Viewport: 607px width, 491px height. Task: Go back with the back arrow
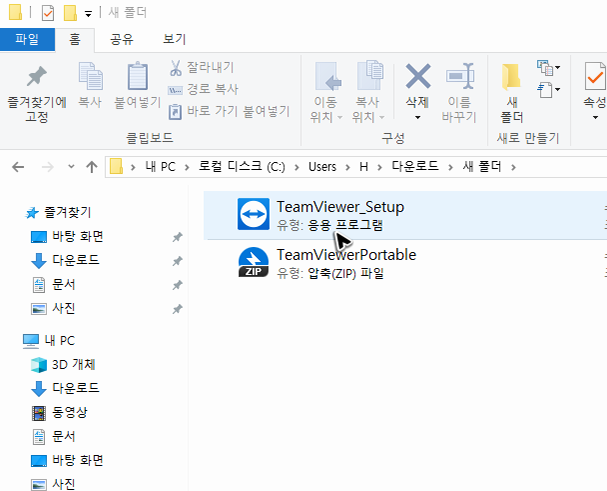(18, 167)
